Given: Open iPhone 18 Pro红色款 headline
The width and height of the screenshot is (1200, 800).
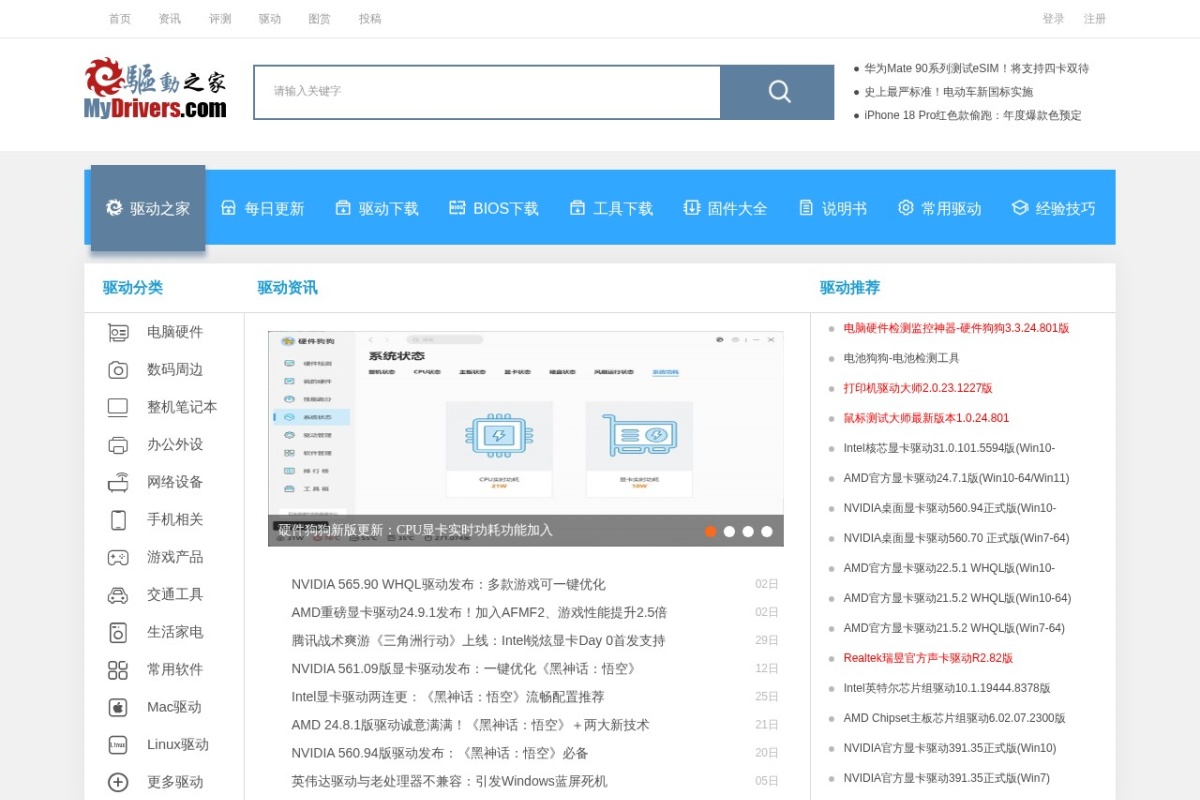Looking at the screenshot, I should pos(973,115).
